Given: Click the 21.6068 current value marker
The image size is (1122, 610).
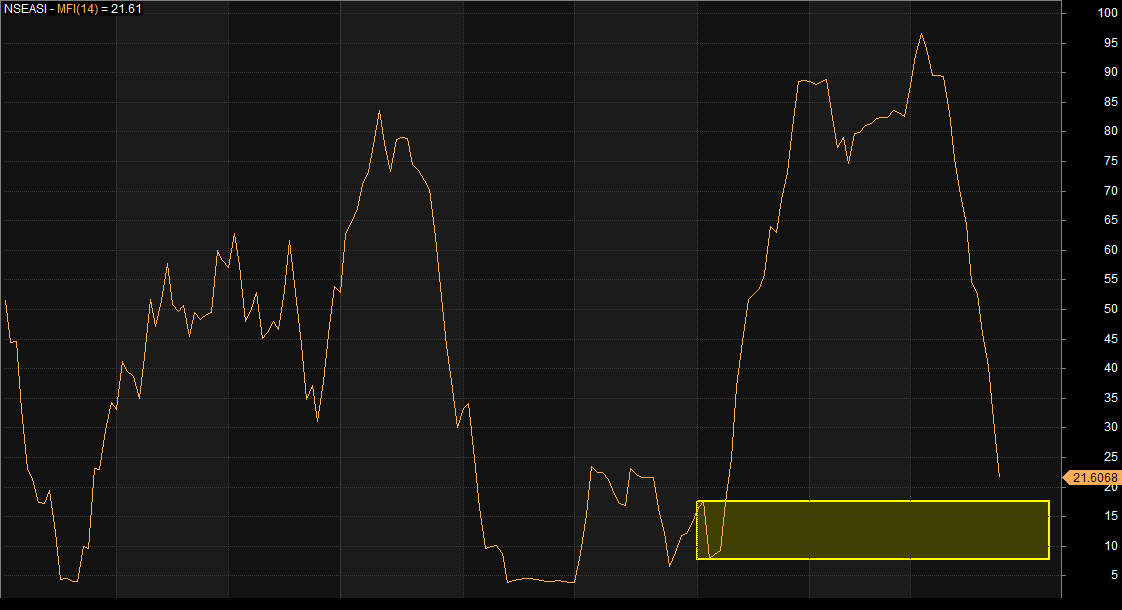Looking at the screenshot, I should tap(1092, 478).
